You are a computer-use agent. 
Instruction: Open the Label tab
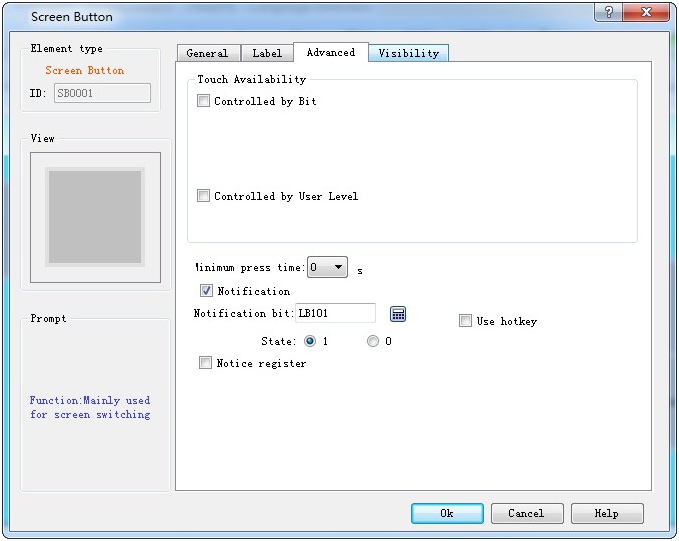(x=267, y=53)
